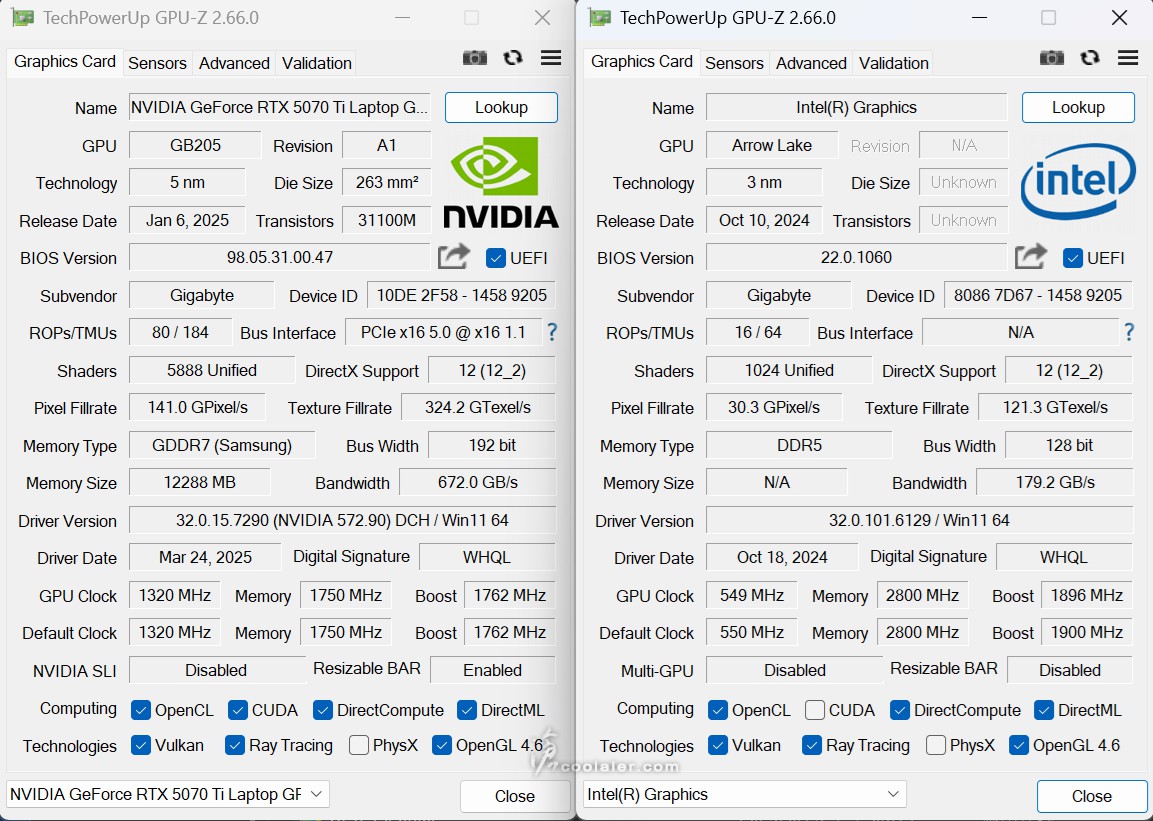1153x821 pixels.
Task: Click 179.2 GB/s bandwidth value
Action: tap(1055, 482)
